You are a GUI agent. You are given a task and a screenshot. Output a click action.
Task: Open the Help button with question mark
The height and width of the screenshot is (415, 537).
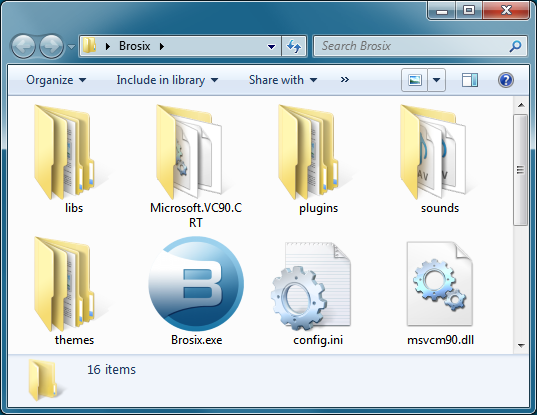[x=506, y=80]
